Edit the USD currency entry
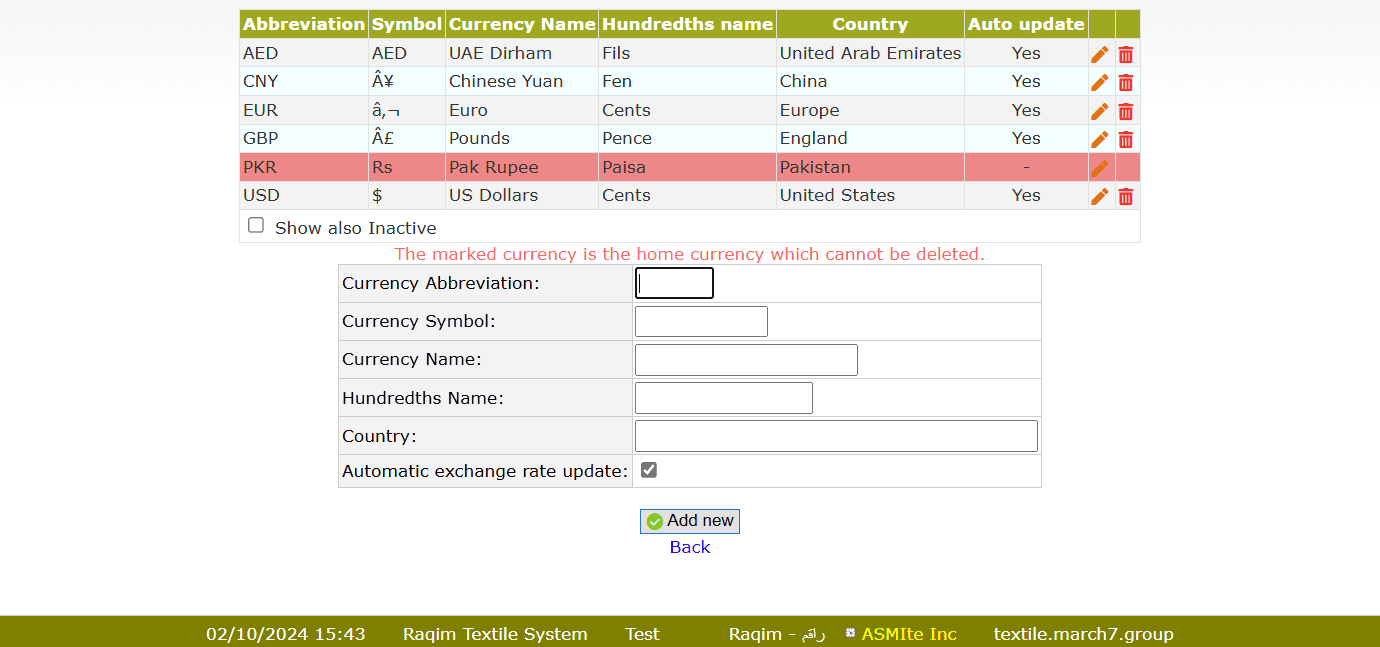This screenshot has height=647, width=1380. (x=1100, y=196)
